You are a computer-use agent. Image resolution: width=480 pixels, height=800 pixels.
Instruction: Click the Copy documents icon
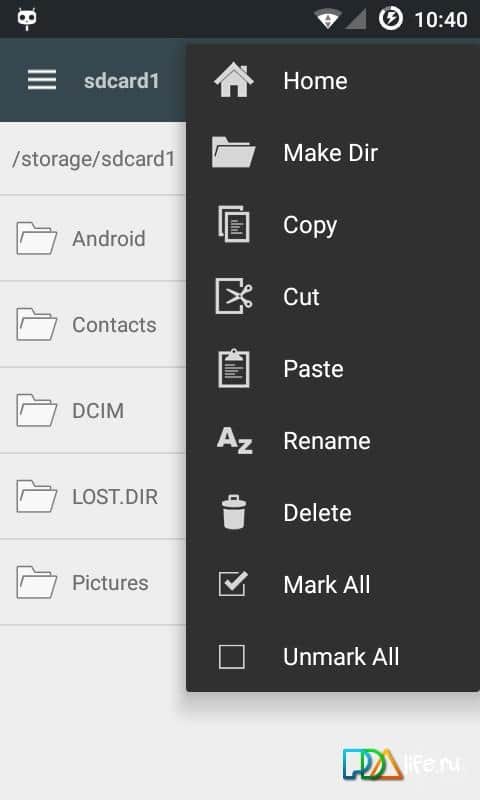point(234,224)
